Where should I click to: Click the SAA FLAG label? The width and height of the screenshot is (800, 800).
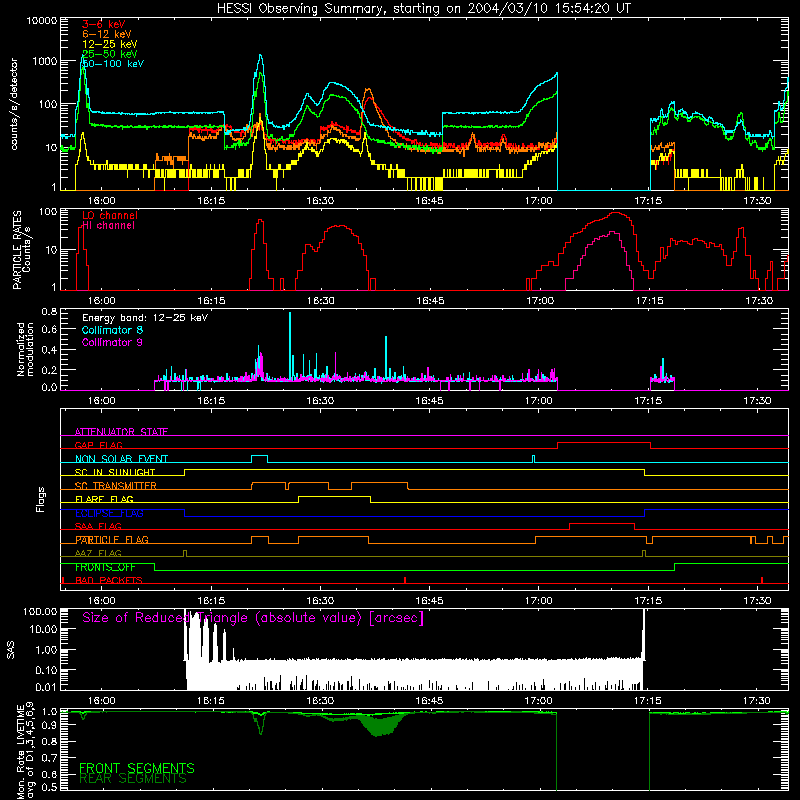point(98,526)
